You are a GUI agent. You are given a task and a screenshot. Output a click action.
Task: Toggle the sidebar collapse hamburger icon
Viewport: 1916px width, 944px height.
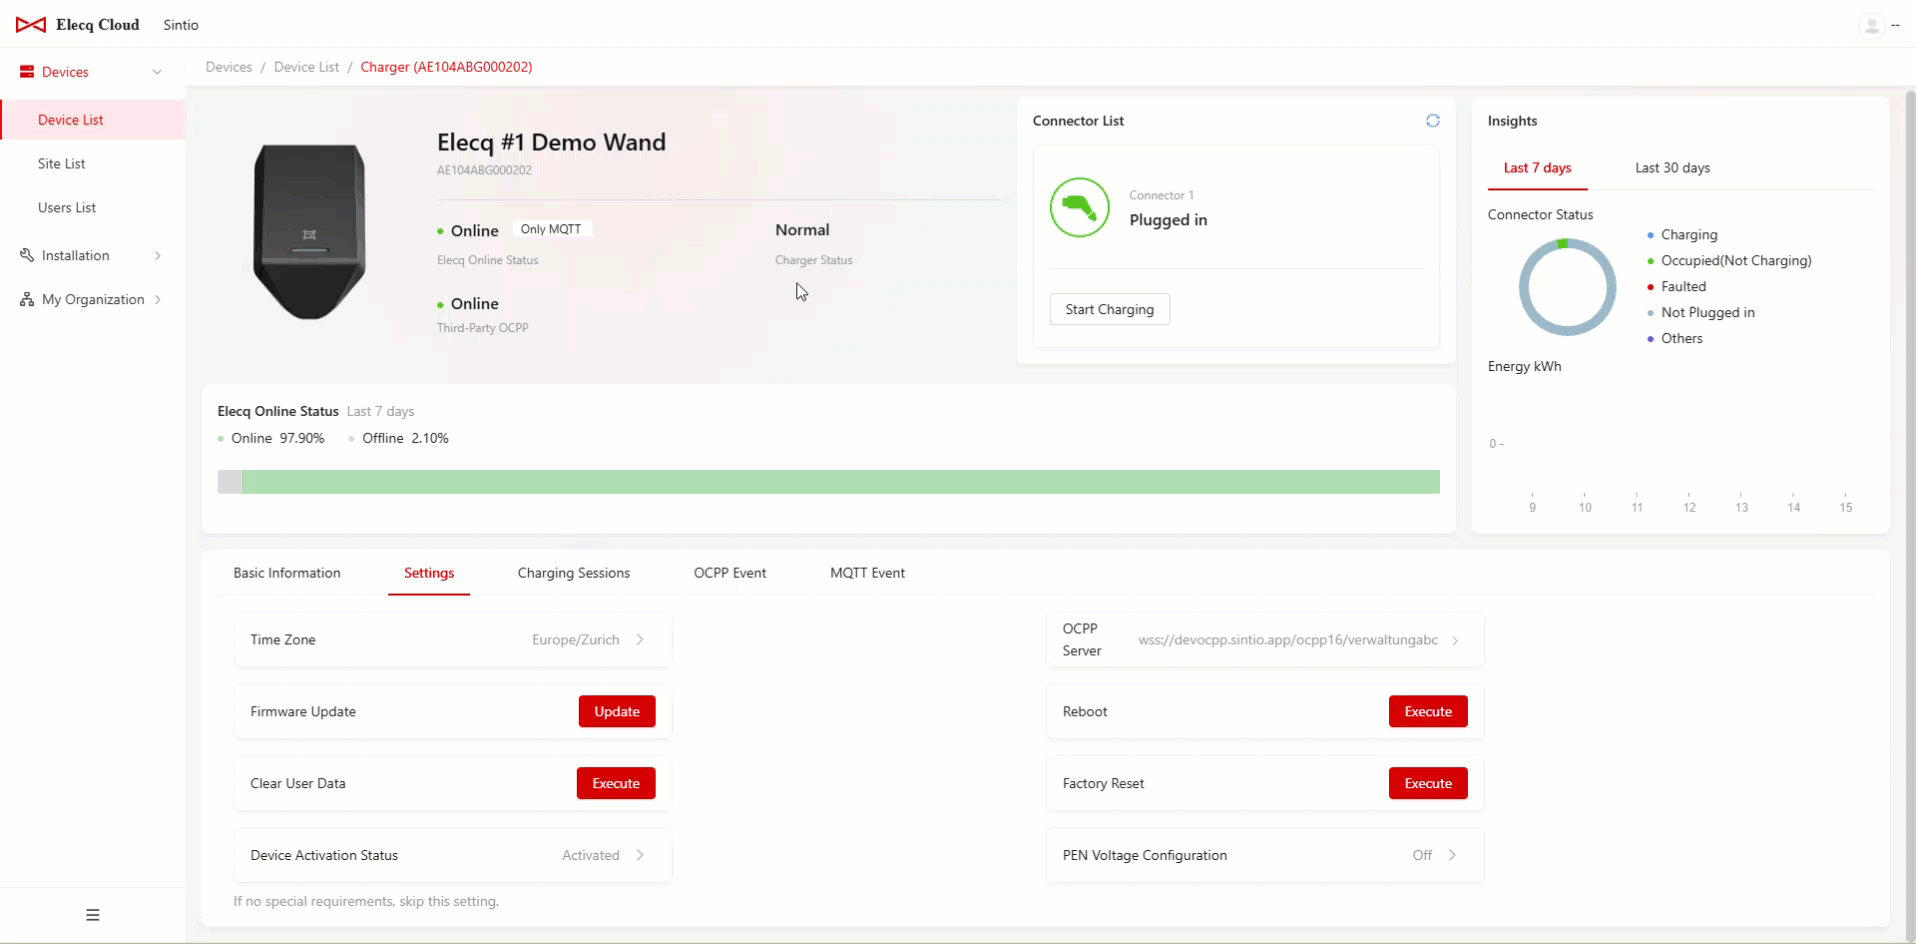click(93, 915)
